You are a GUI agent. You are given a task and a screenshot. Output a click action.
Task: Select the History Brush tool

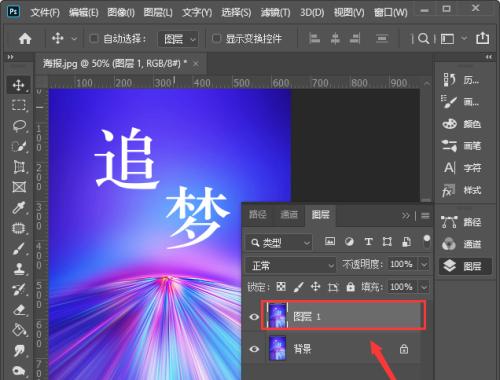19,289
